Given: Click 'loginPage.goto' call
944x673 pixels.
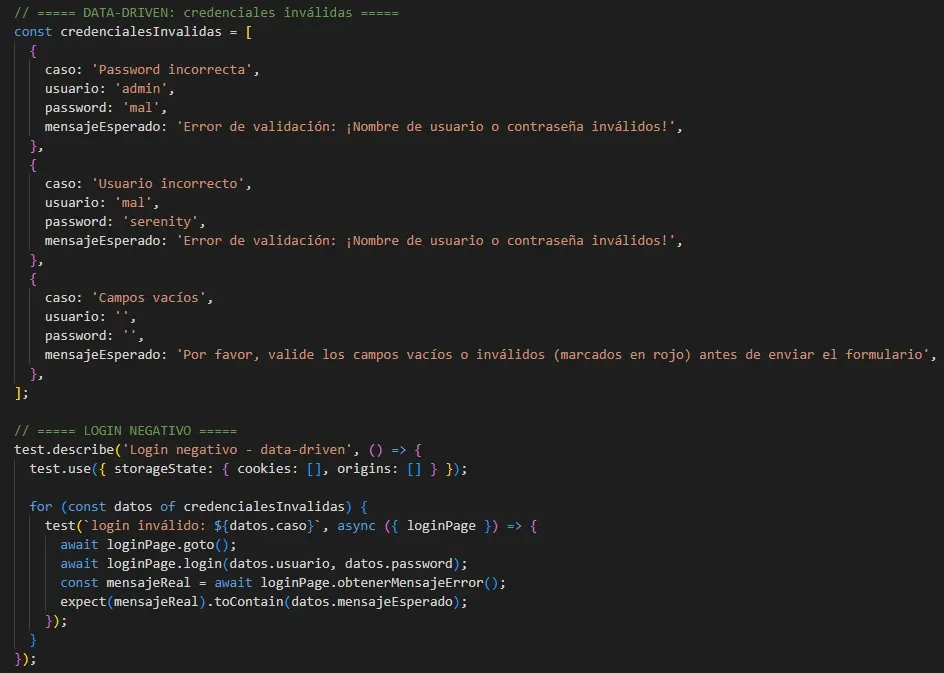Looking at the screenshot, I should pos(160,545).
